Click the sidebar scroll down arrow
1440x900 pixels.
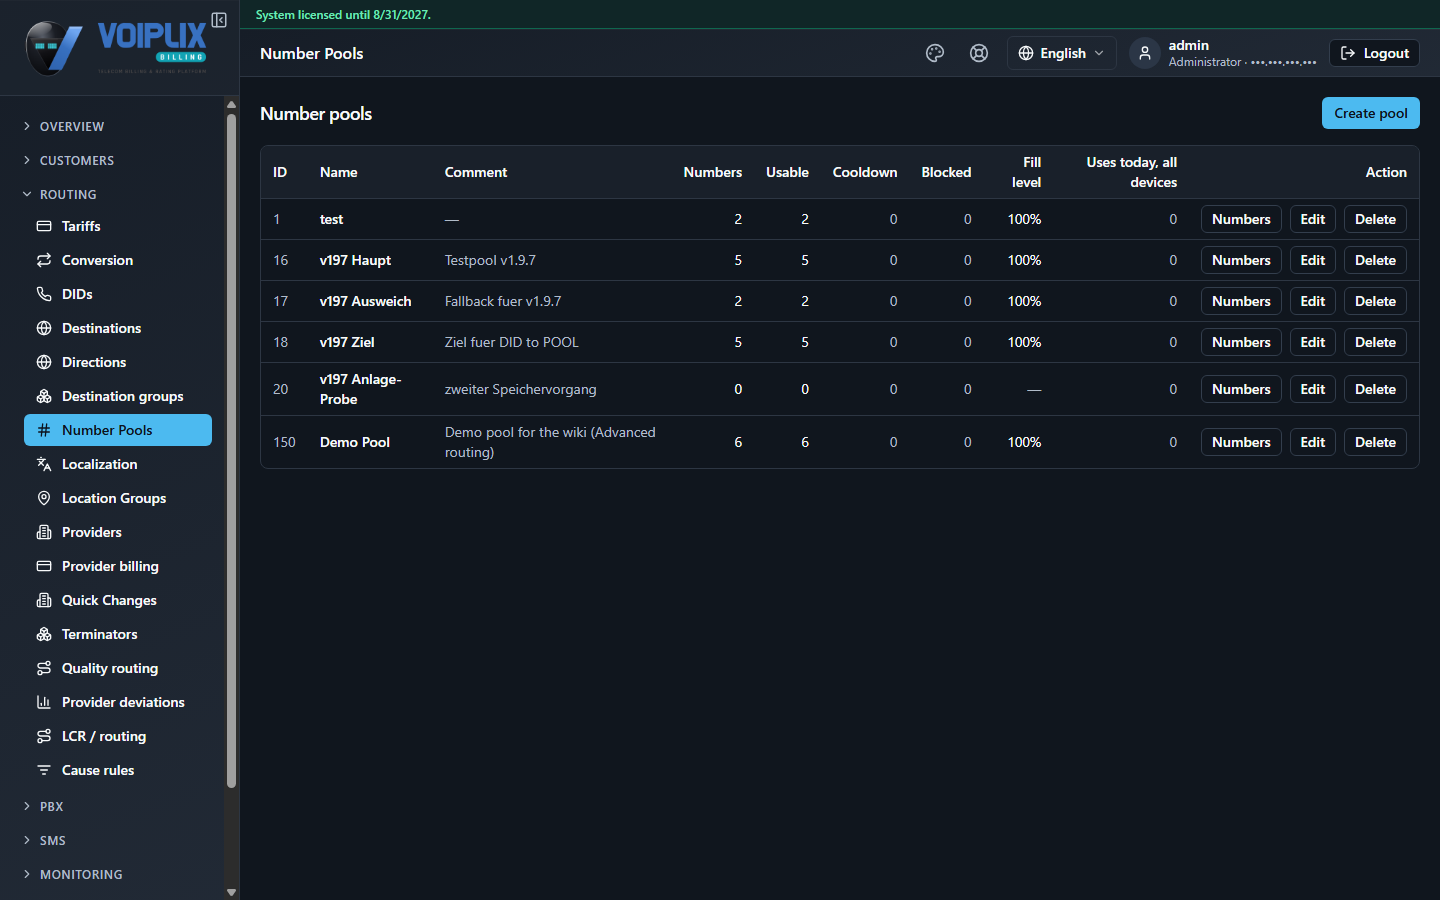[231, 892]
